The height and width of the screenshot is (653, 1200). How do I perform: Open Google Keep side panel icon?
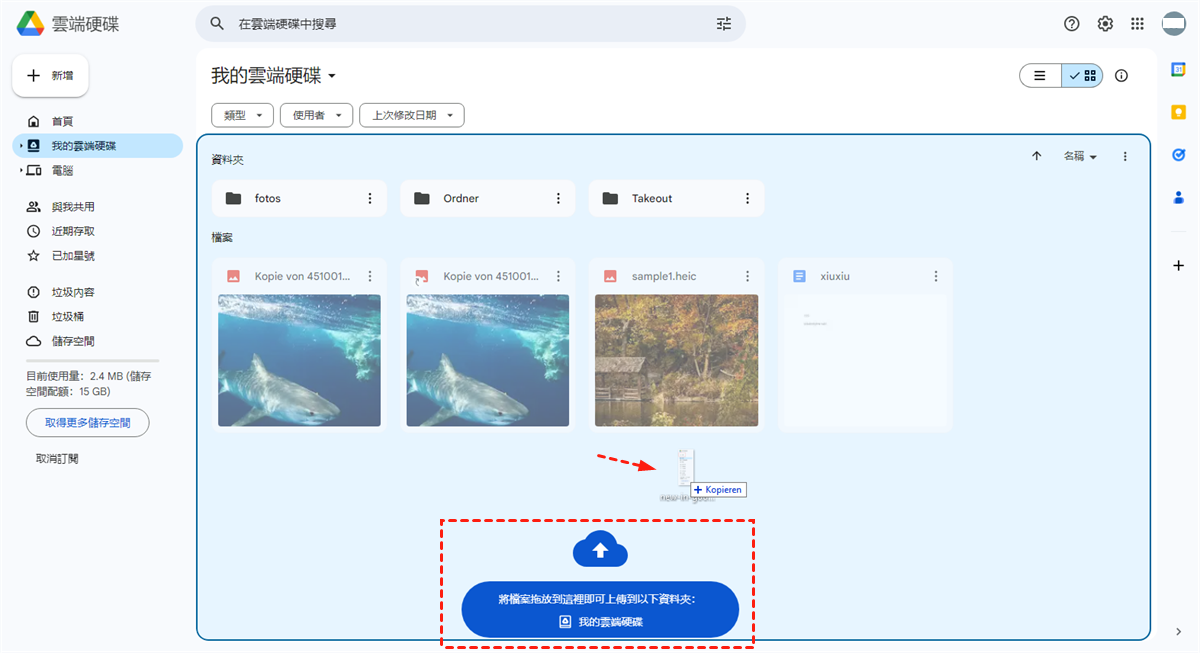(x=1178, y=112)
